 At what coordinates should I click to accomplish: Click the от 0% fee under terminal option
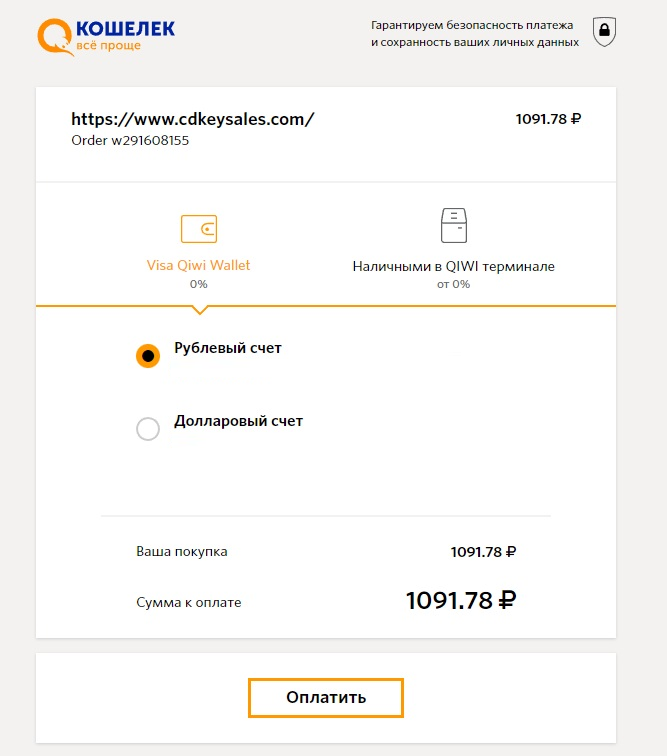453,284
